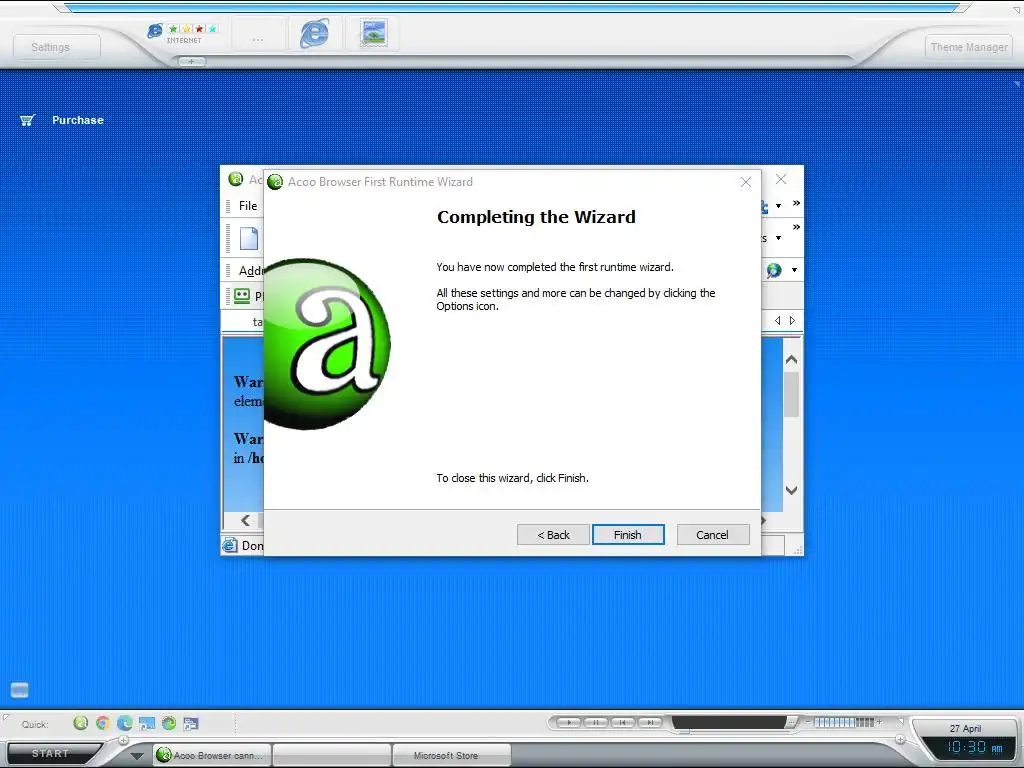
Task: Launch Edge from Quick launch
Action: [125, 722]
